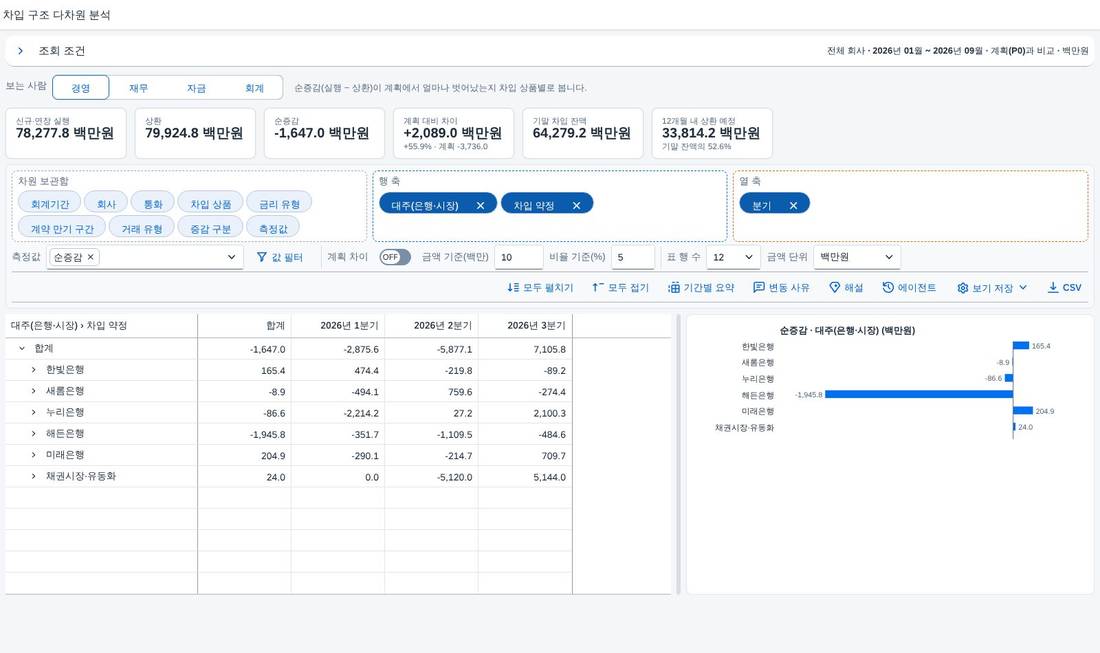Select the -2,214.2 cell for 누리은행
Viewport: 1100px width, 653px height.
(x=338, y=413)
